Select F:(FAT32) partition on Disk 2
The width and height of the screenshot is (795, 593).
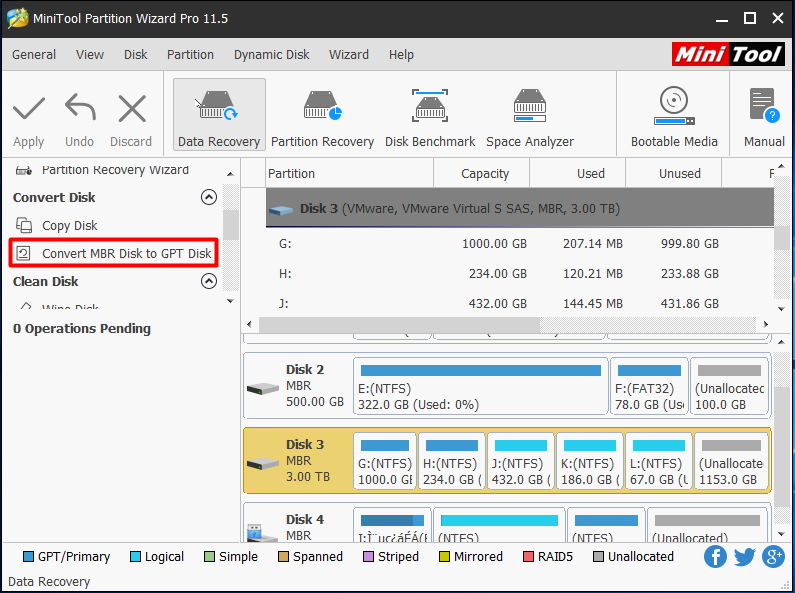click(x=649, y=386)
